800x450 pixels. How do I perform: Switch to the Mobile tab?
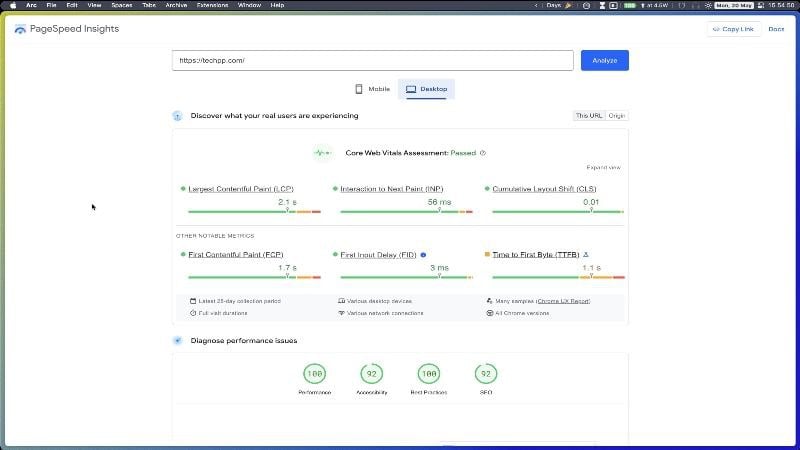coord(372,89)
